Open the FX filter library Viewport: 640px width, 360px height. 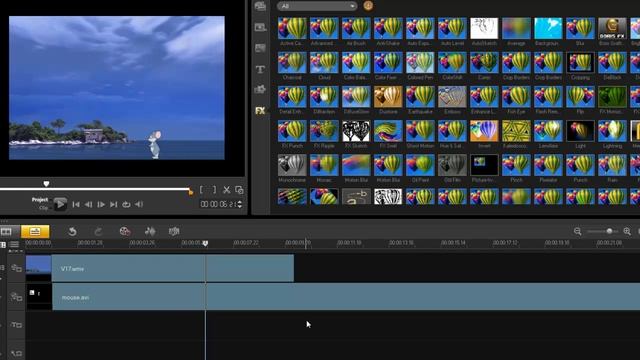(260, 111)
